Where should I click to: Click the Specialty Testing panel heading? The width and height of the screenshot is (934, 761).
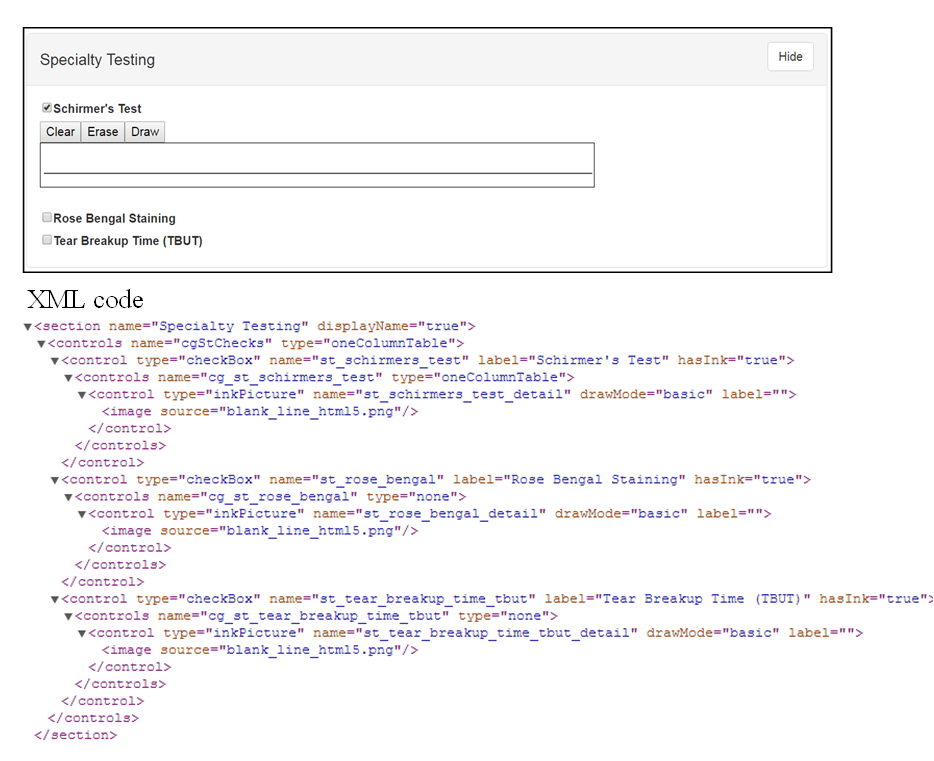pos(98,60)
